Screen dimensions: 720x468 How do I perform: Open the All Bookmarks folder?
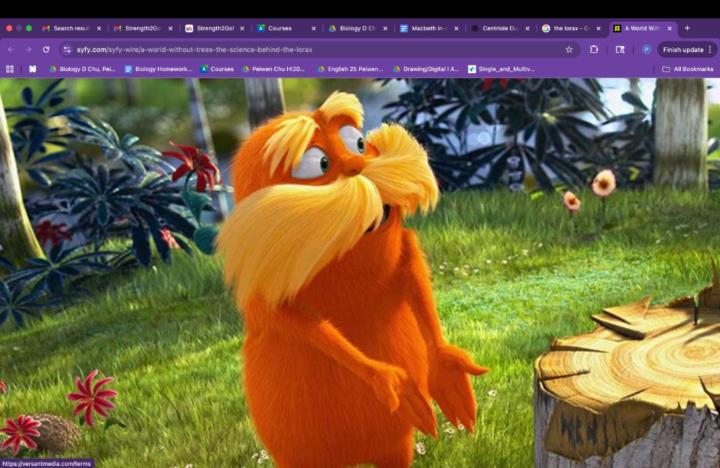688,69
